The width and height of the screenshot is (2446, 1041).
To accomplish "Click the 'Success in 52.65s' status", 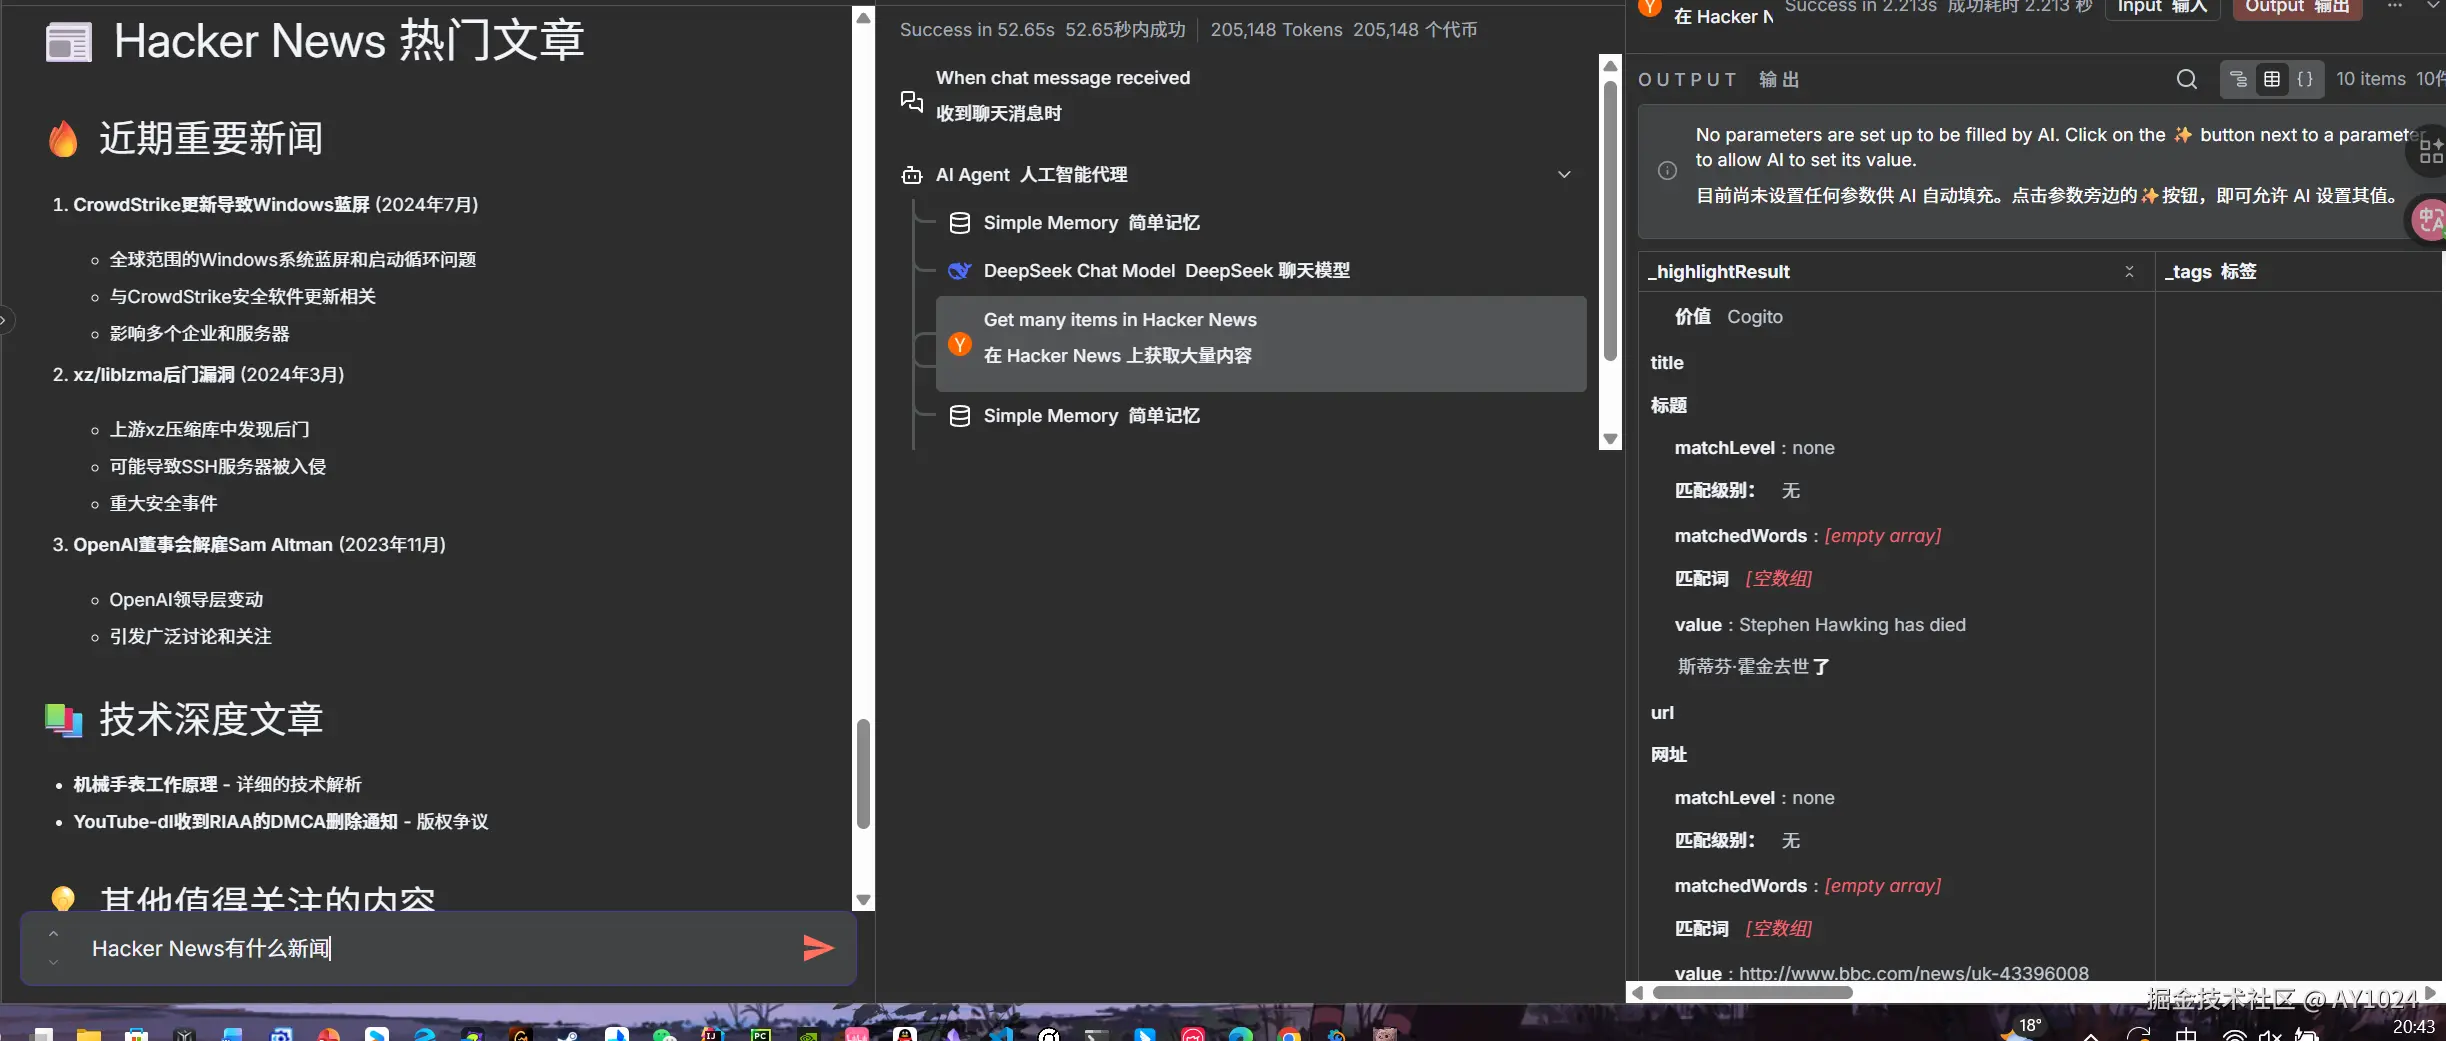I will tap(977, 30).
